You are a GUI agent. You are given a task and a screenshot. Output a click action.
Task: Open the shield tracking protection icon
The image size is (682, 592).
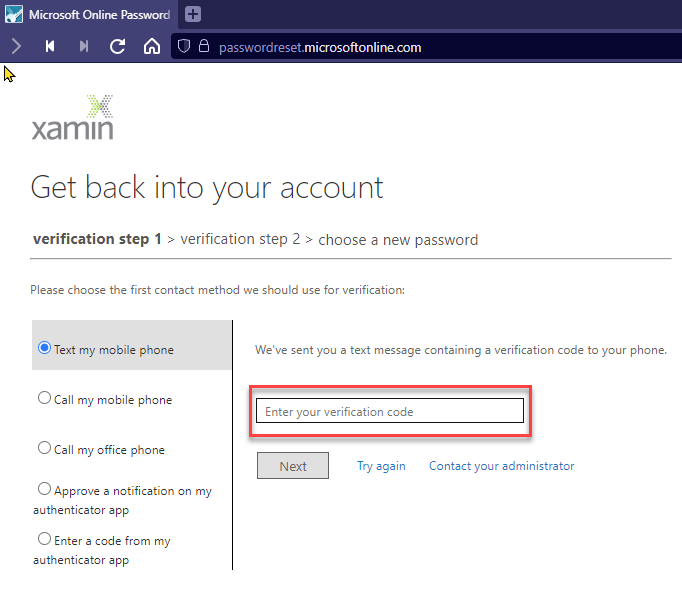[184, 46]
